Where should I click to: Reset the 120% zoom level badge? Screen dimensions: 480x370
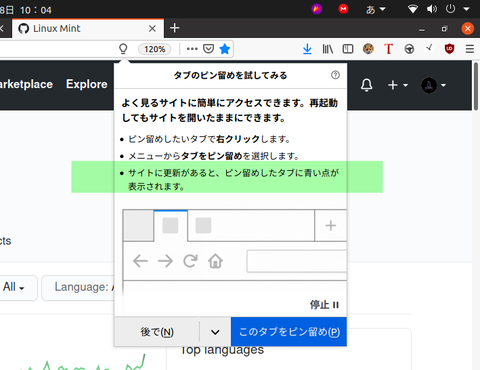154,49
